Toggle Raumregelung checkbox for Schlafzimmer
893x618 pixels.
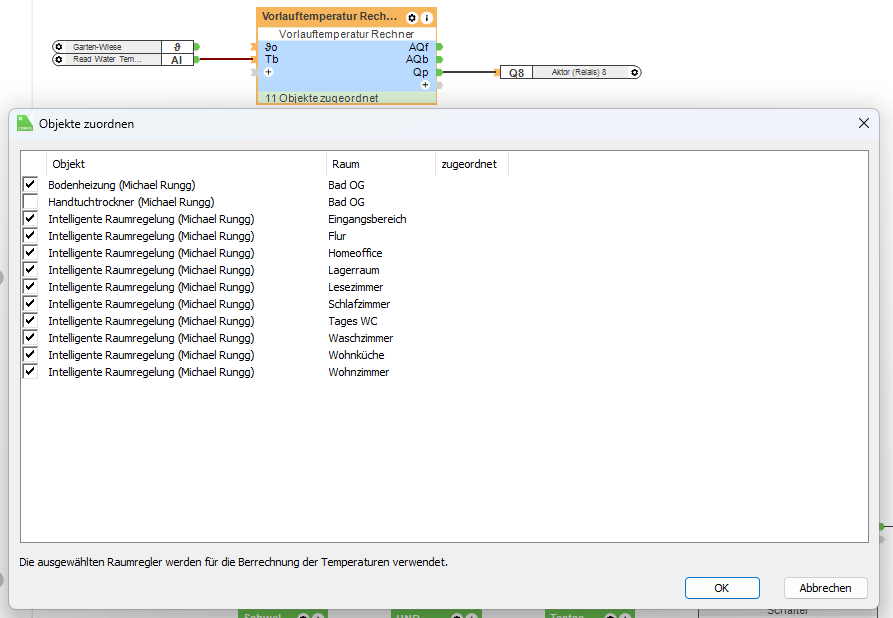click(x=30, y=304)
